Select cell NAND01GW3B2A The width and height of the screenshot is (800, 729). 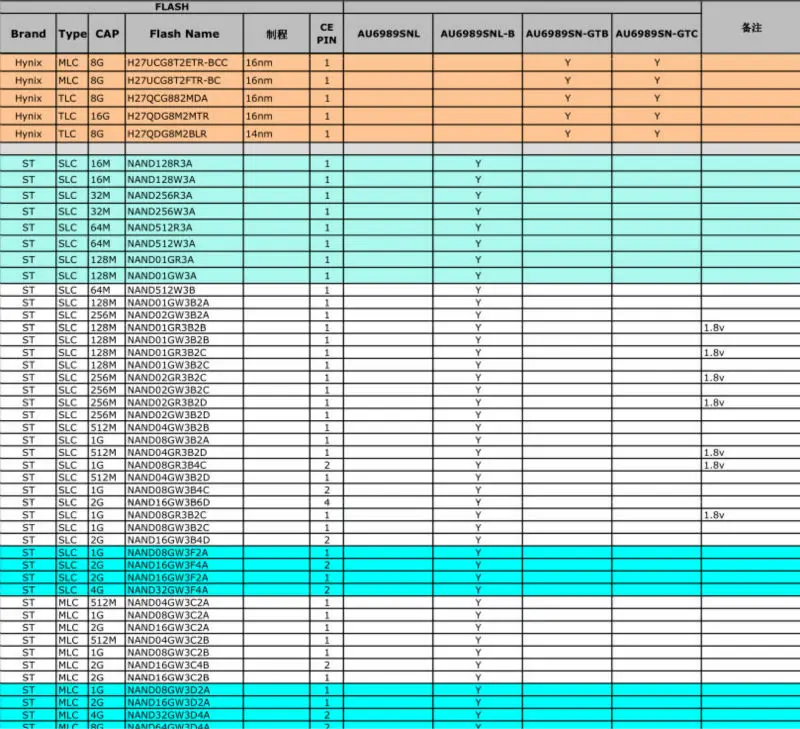tap(184, 303)
